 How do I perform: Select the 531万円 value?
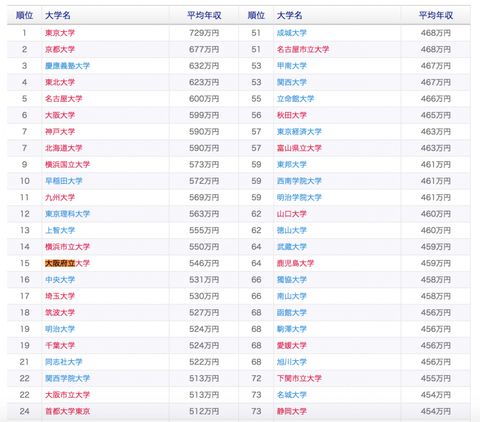pyautogui.click(x=204, y=280)
